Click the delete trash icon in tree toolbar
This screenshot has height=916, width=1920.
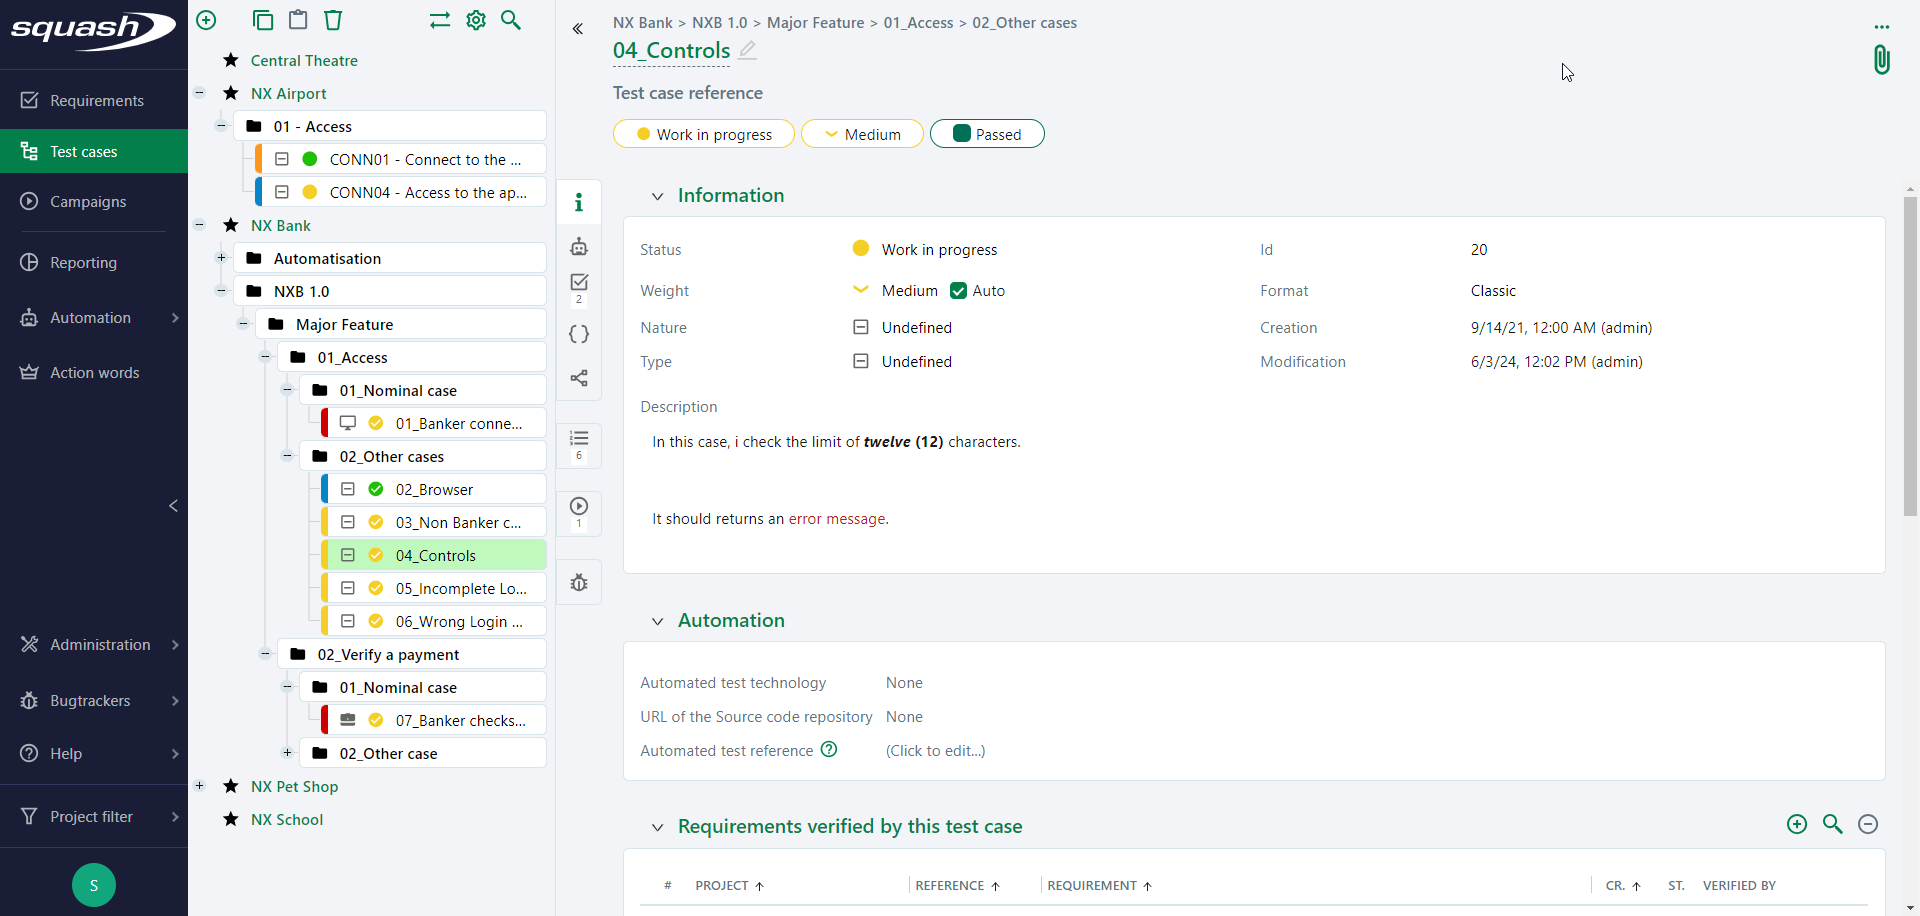click(334, 20)
